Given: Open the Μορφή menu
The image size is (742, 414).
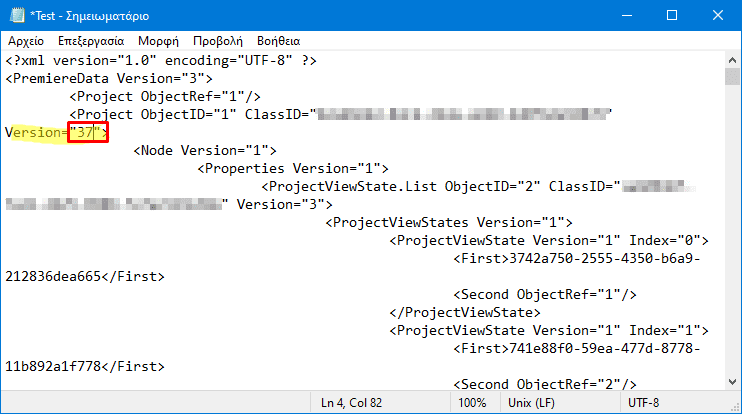Looking at the screenshot, I should pyautogui.click(x=160, y=42).
